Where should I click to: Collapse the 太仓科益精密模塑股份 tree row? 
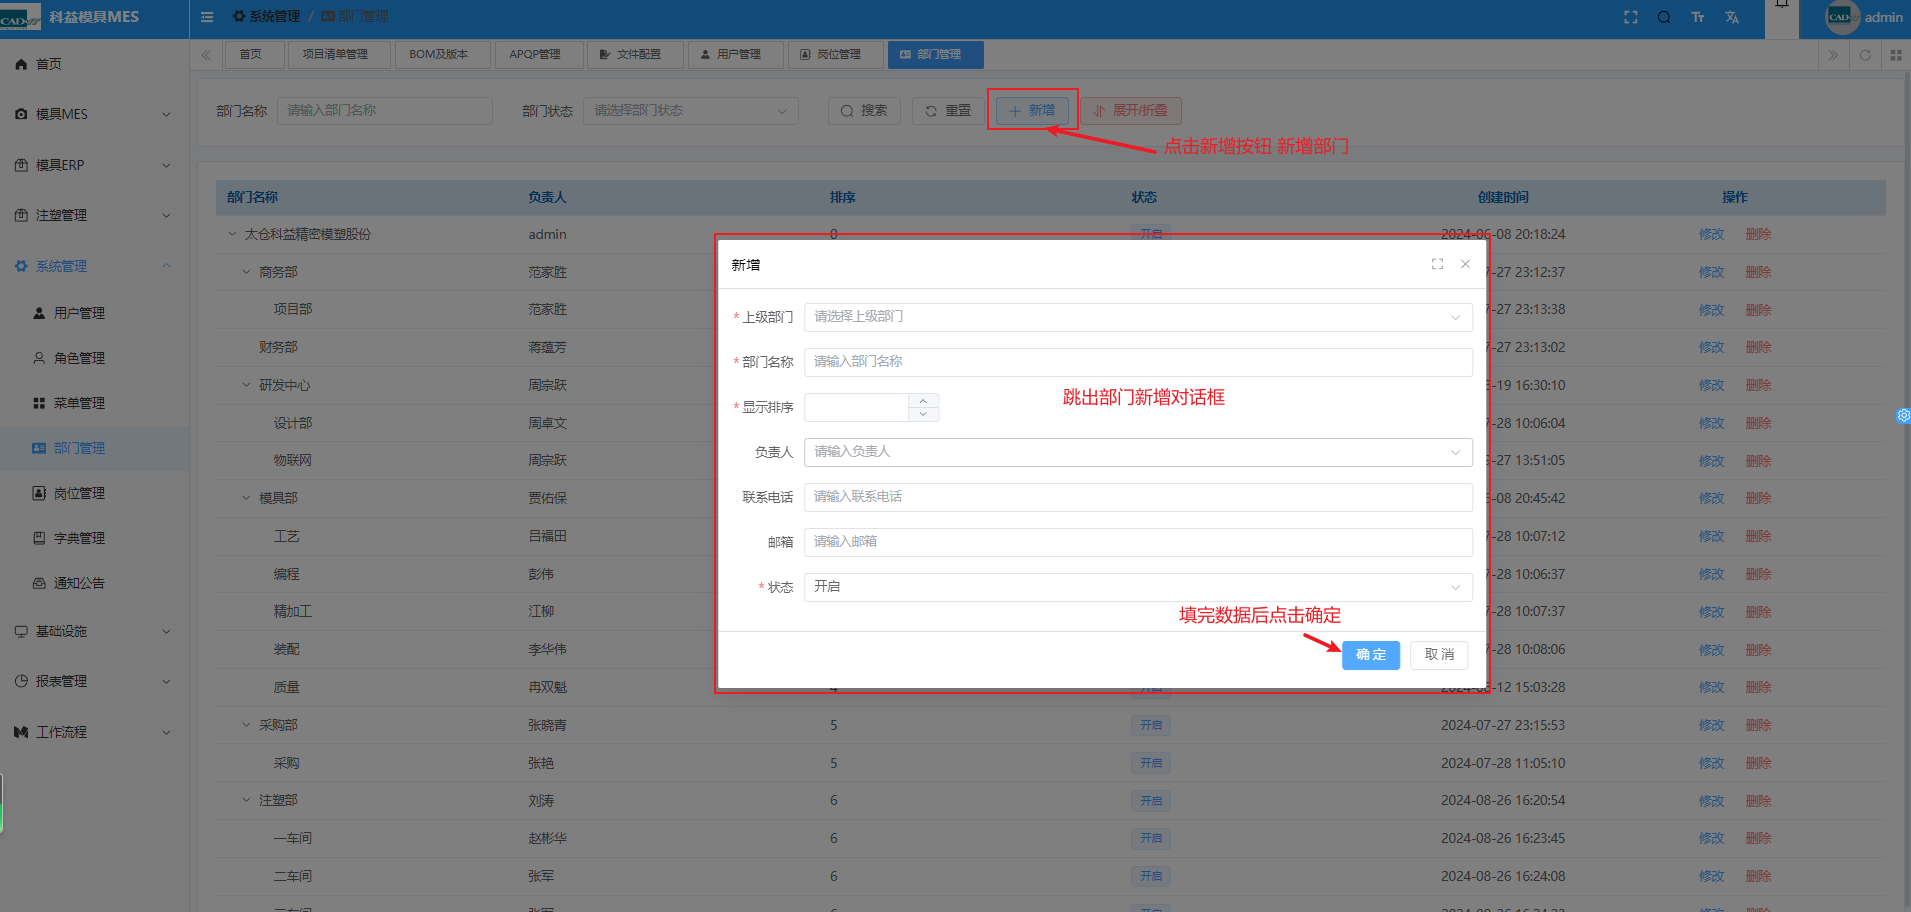232,234
